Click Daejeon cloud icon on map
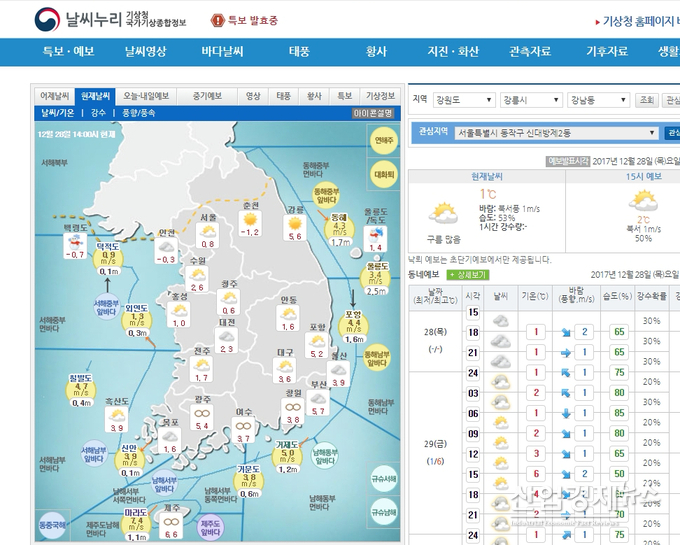The height and width of the screenshot is (545, 680). click(226, 336)
